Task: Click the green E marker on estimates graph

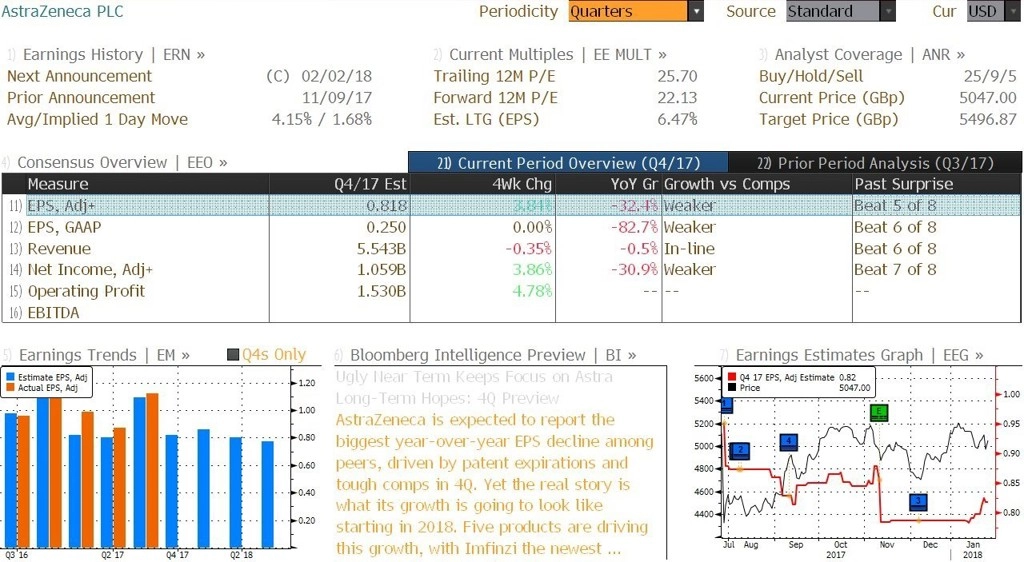Action: click(879, 413)
